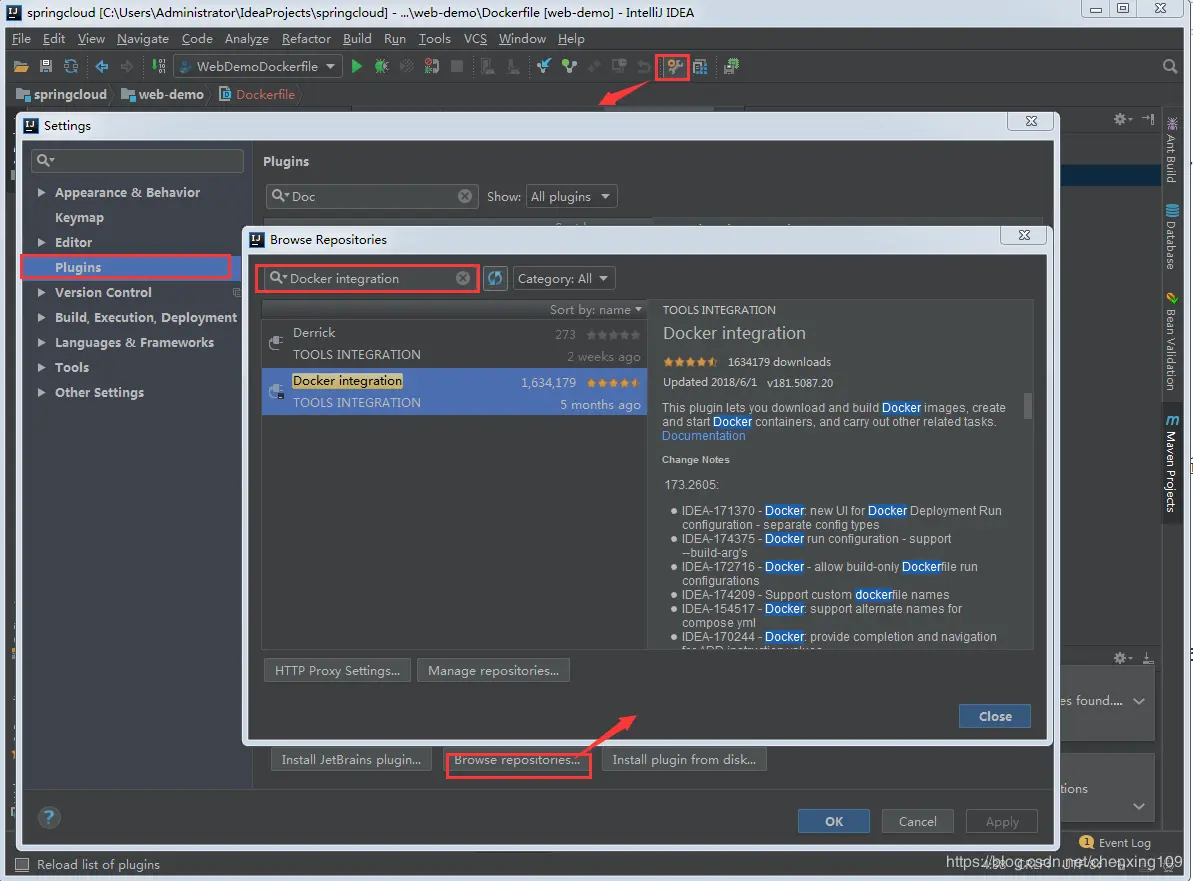Expand Languages & Frameworks settings node
1193x881 pixels.
pos(41,343)
